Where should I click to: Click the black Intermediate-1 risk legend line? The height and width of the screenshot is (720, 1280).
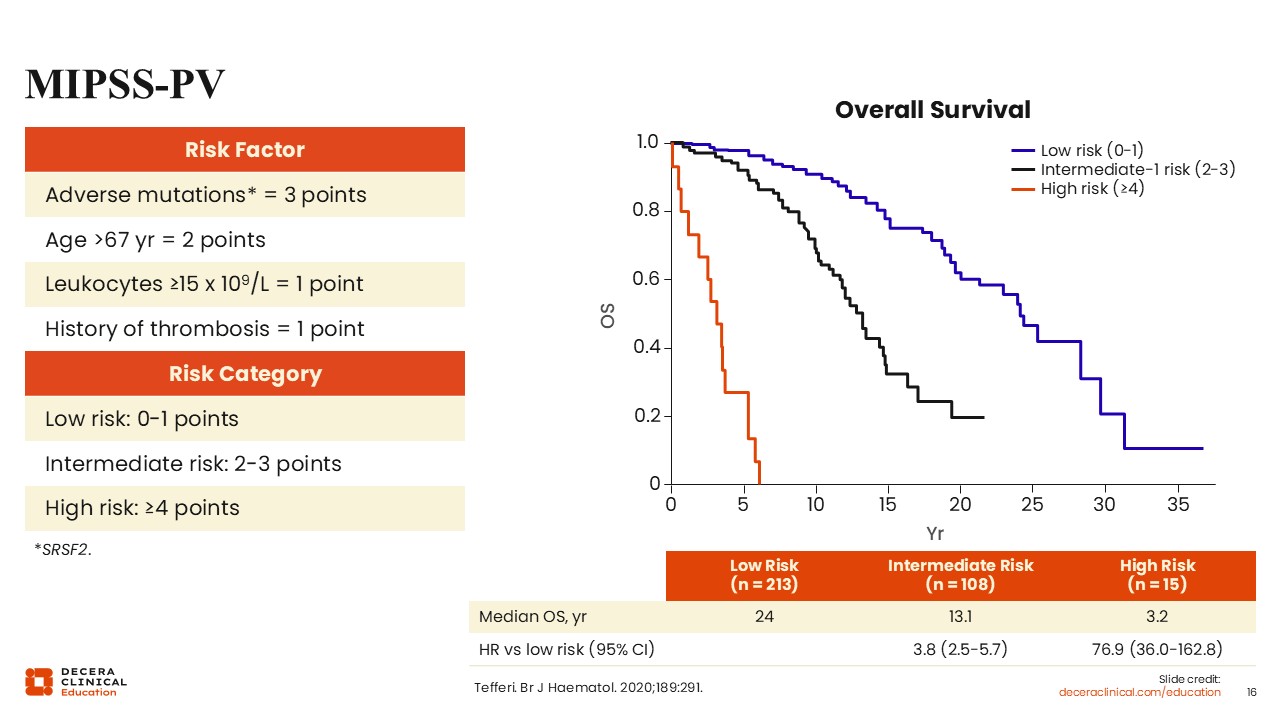(x=1024, y=169)
